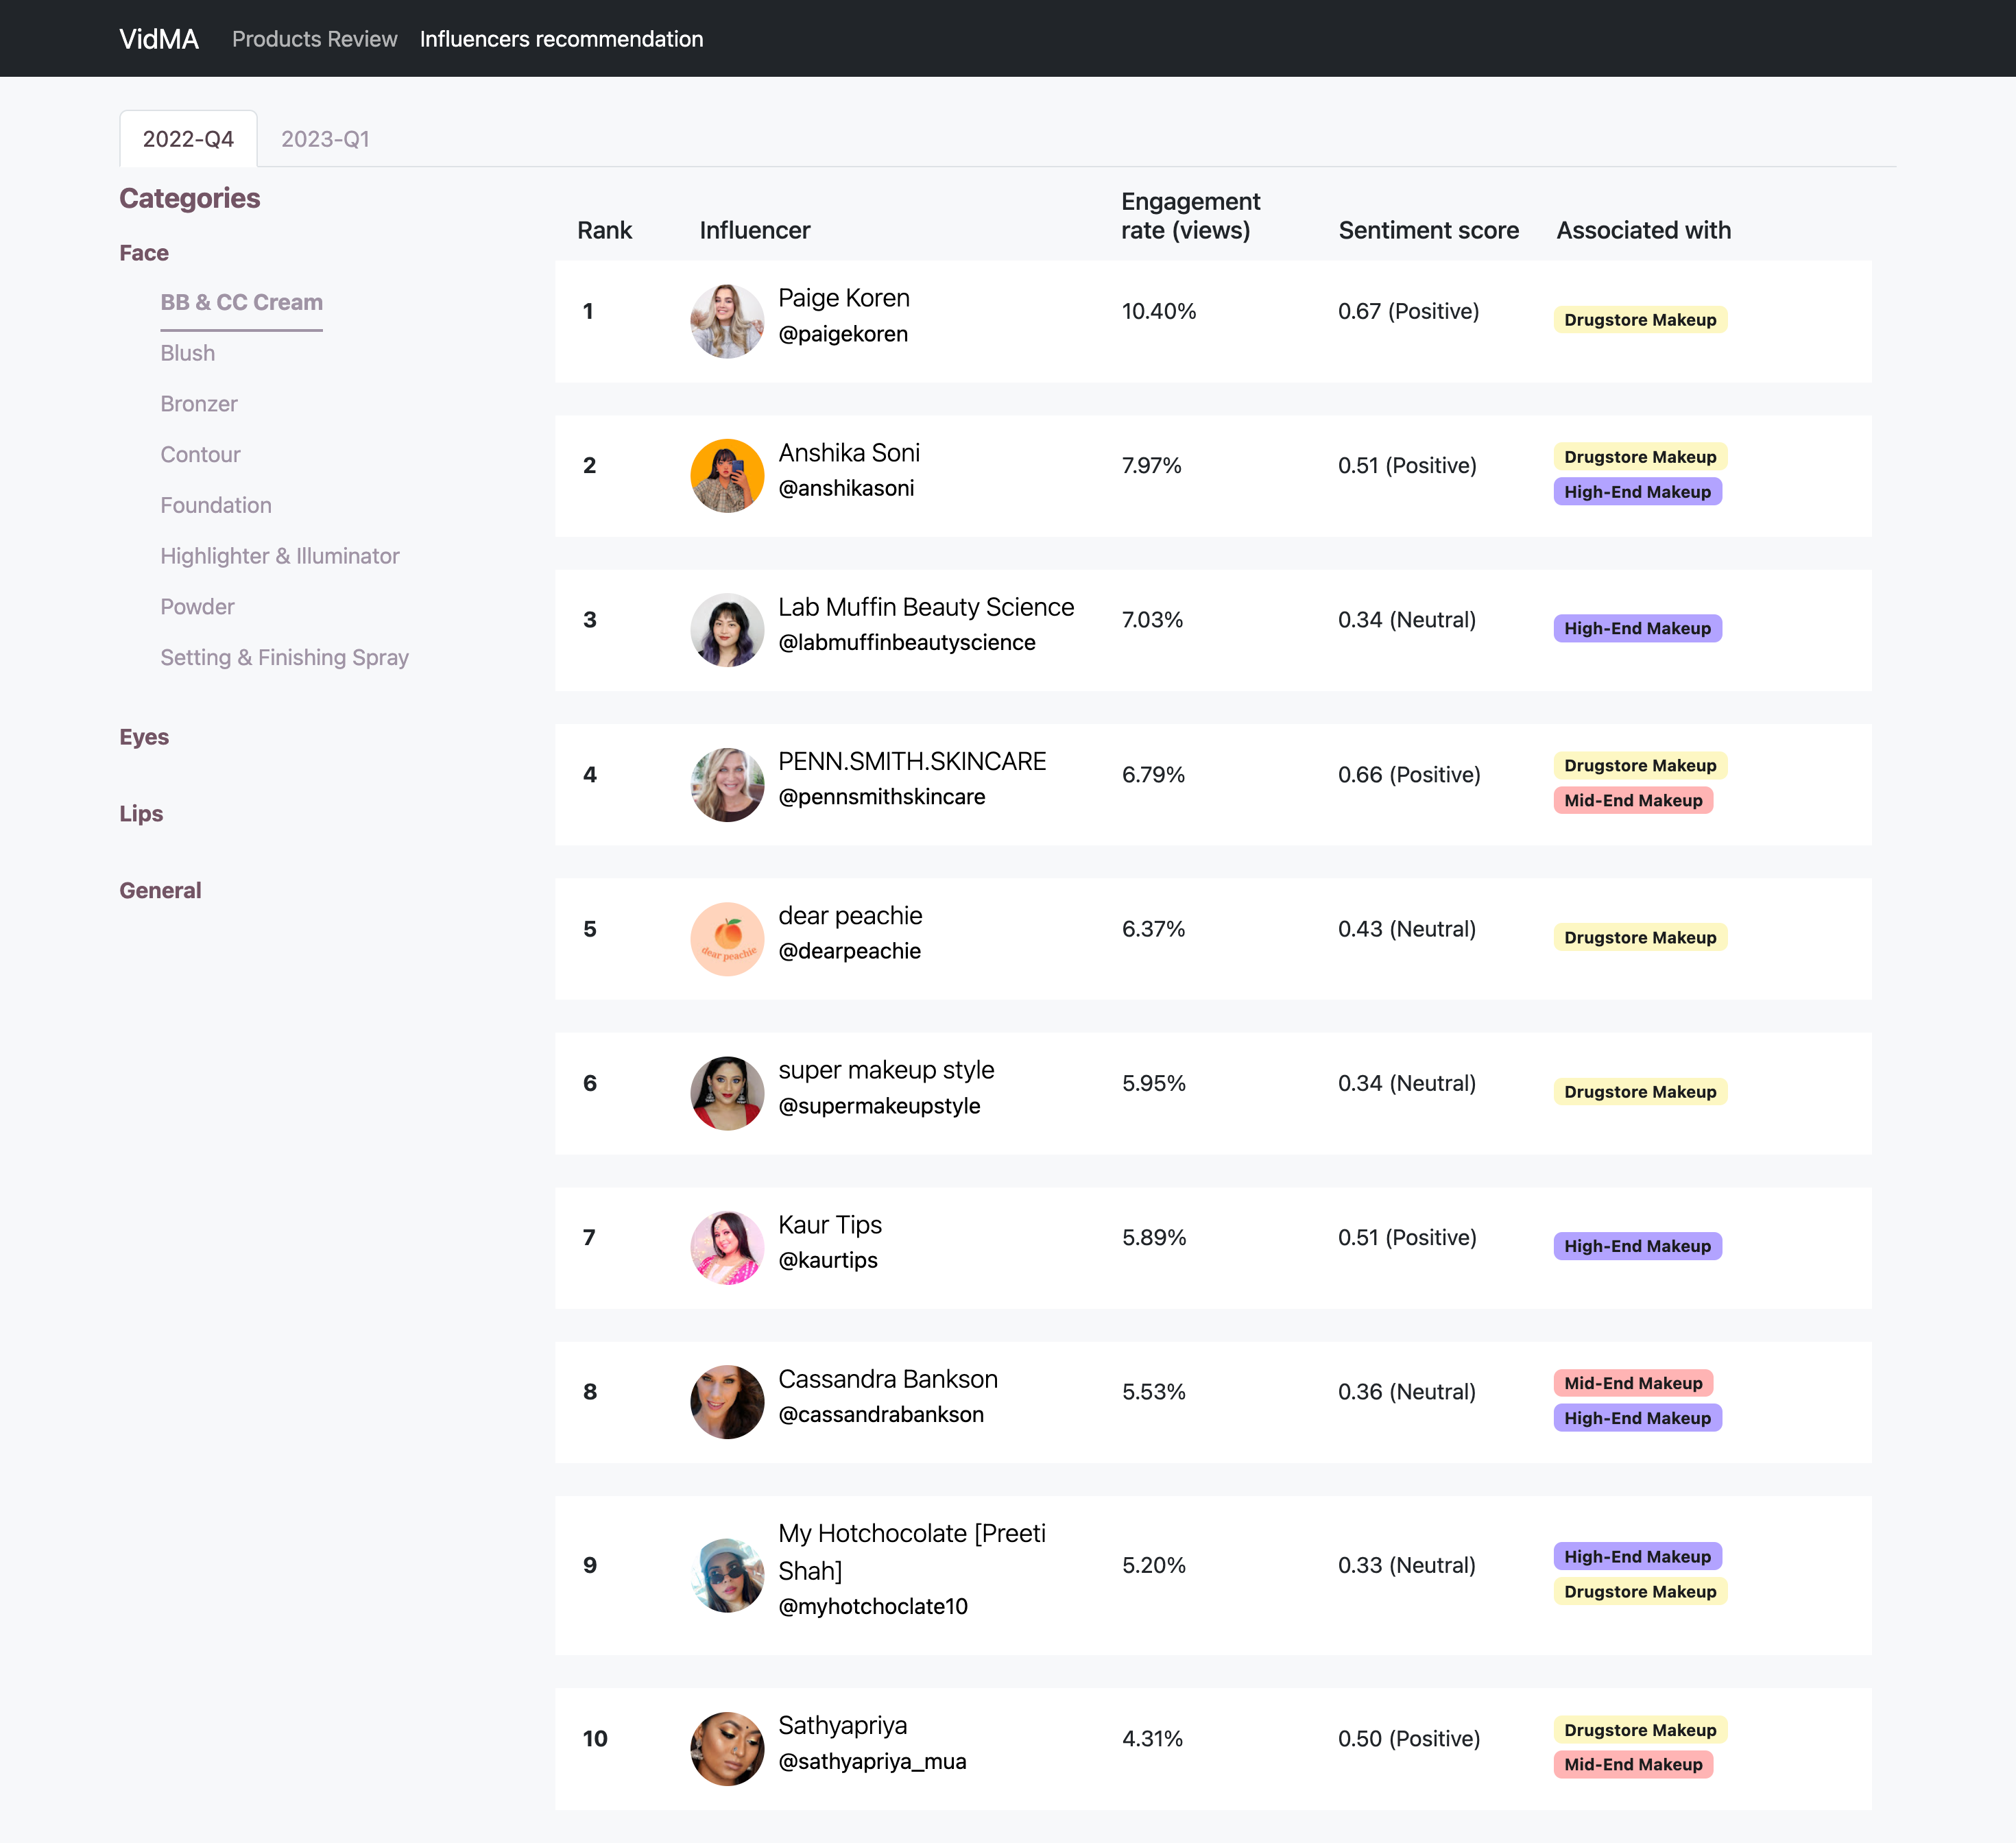Switch to the 2023-Q1 tab

coord(325,139)
